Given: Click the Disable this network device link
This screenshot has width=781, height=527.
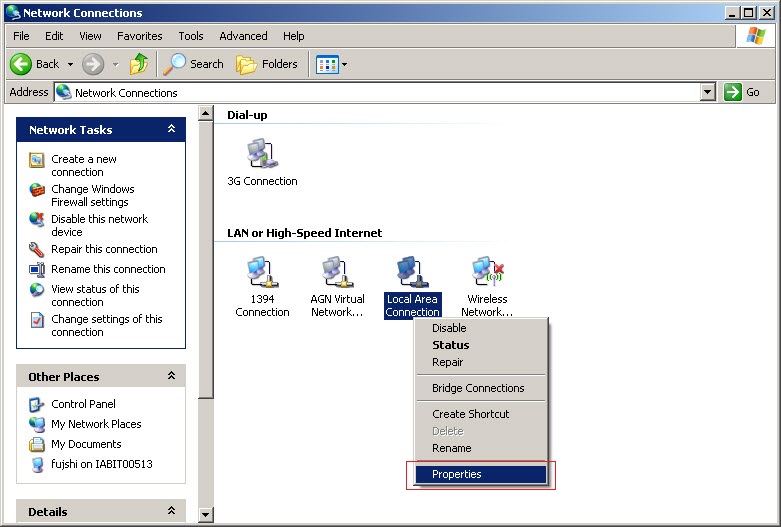Looking at the screenshot, I should tap(99, 225).
